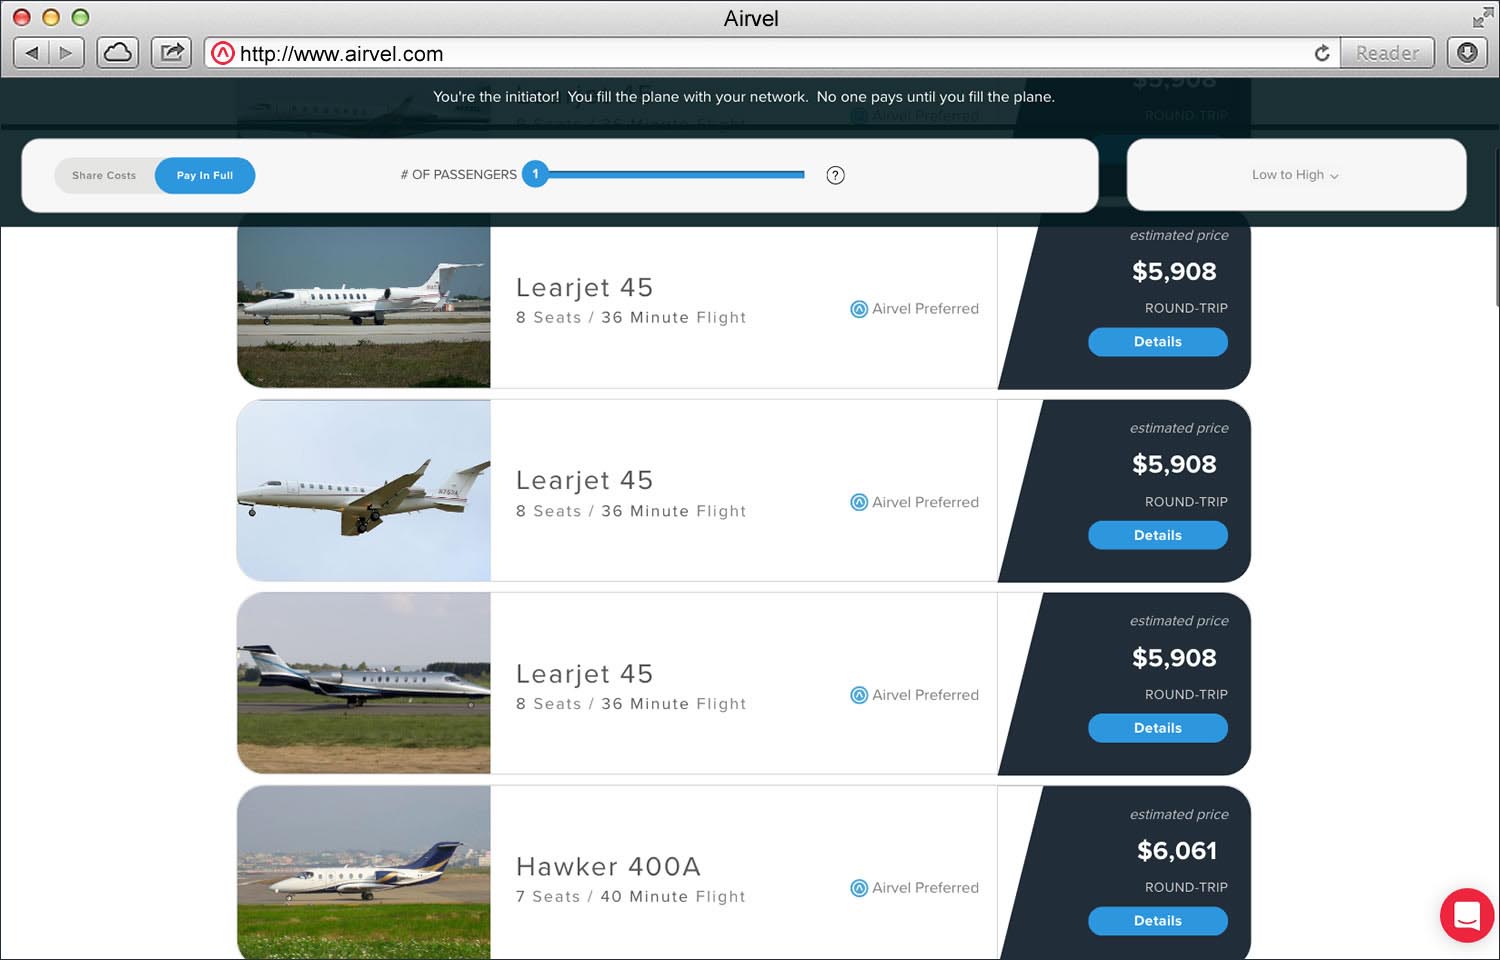This screenshot has height=960, width=1500.
Task: Click the browser back arrow button
Action: 32,53
